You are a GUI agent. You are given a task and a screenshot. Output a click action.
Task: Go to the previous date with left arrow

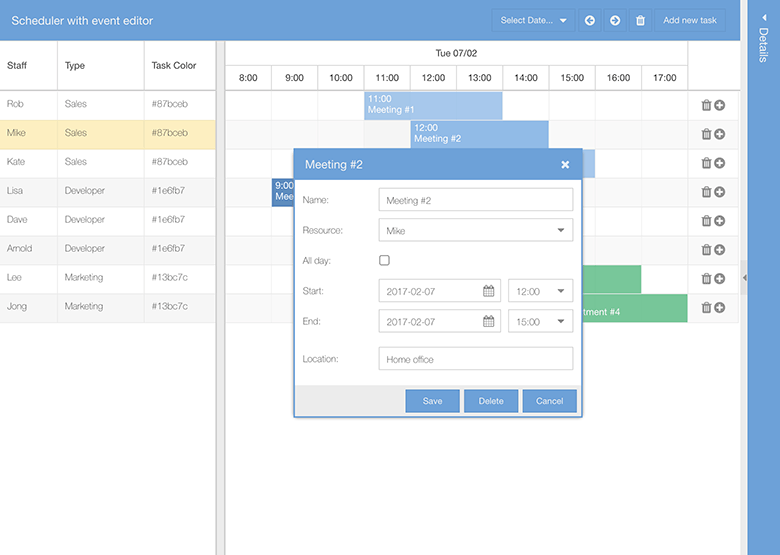point(589,20)
